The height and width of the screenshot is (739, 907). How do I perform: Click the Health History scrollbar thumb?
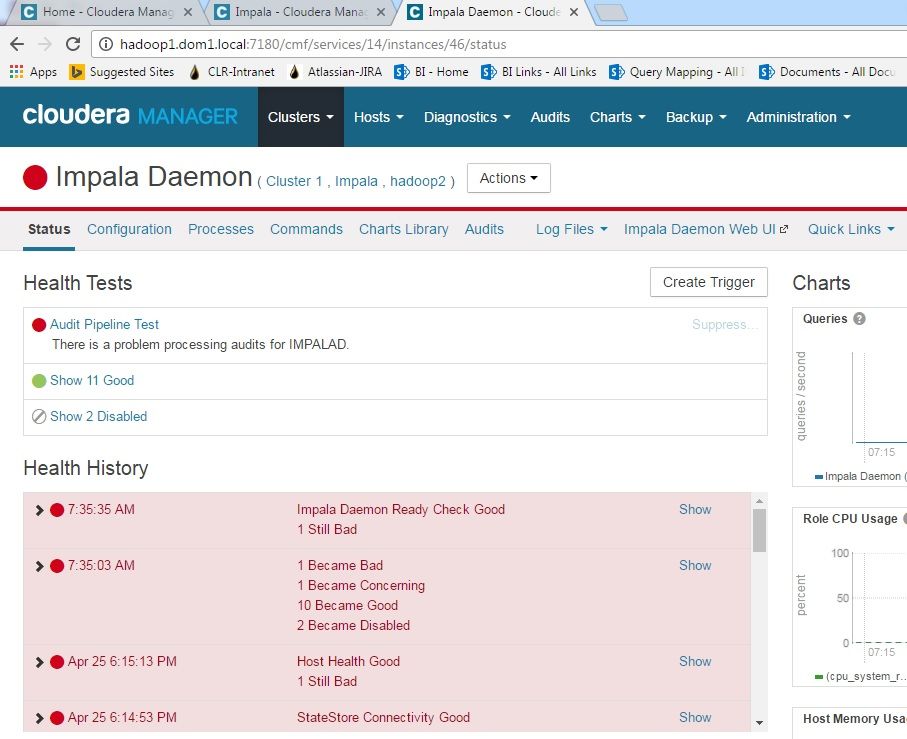click(759, 530)
